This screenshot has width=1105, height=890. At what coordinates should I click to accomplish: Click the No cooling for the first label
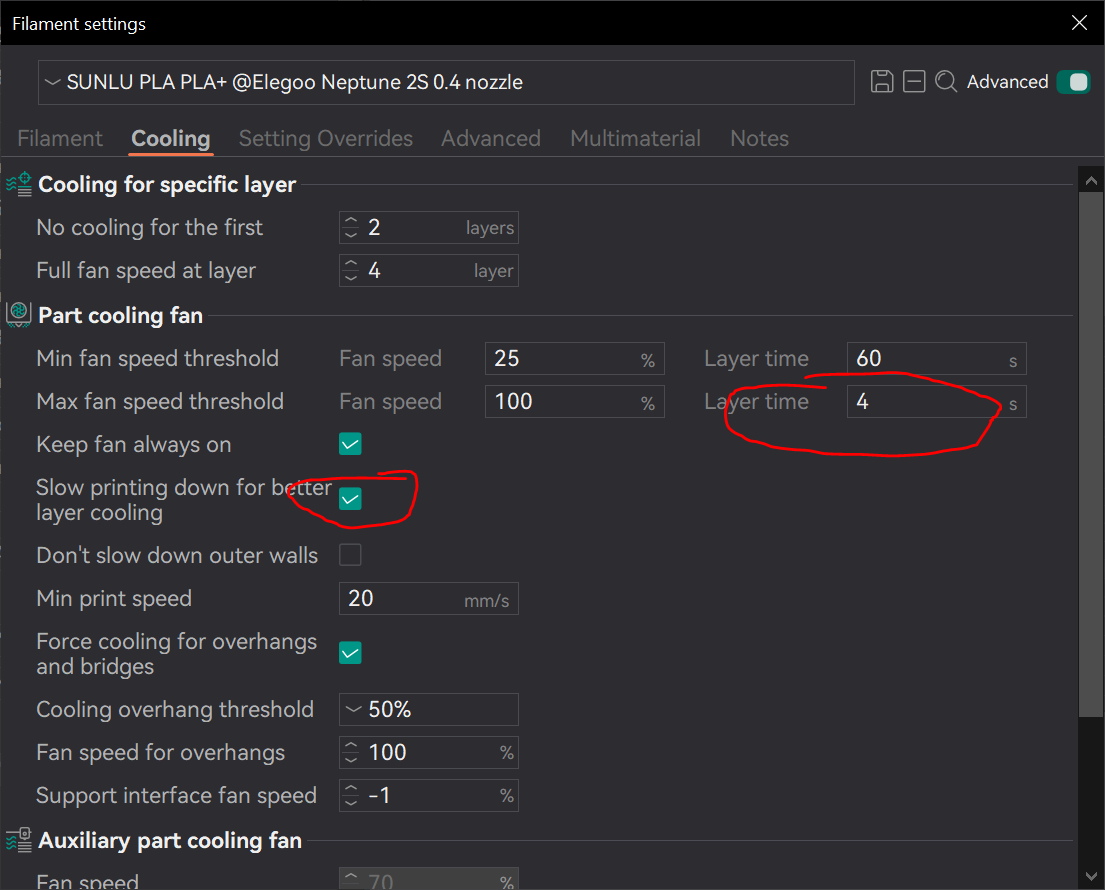[149, 228]
